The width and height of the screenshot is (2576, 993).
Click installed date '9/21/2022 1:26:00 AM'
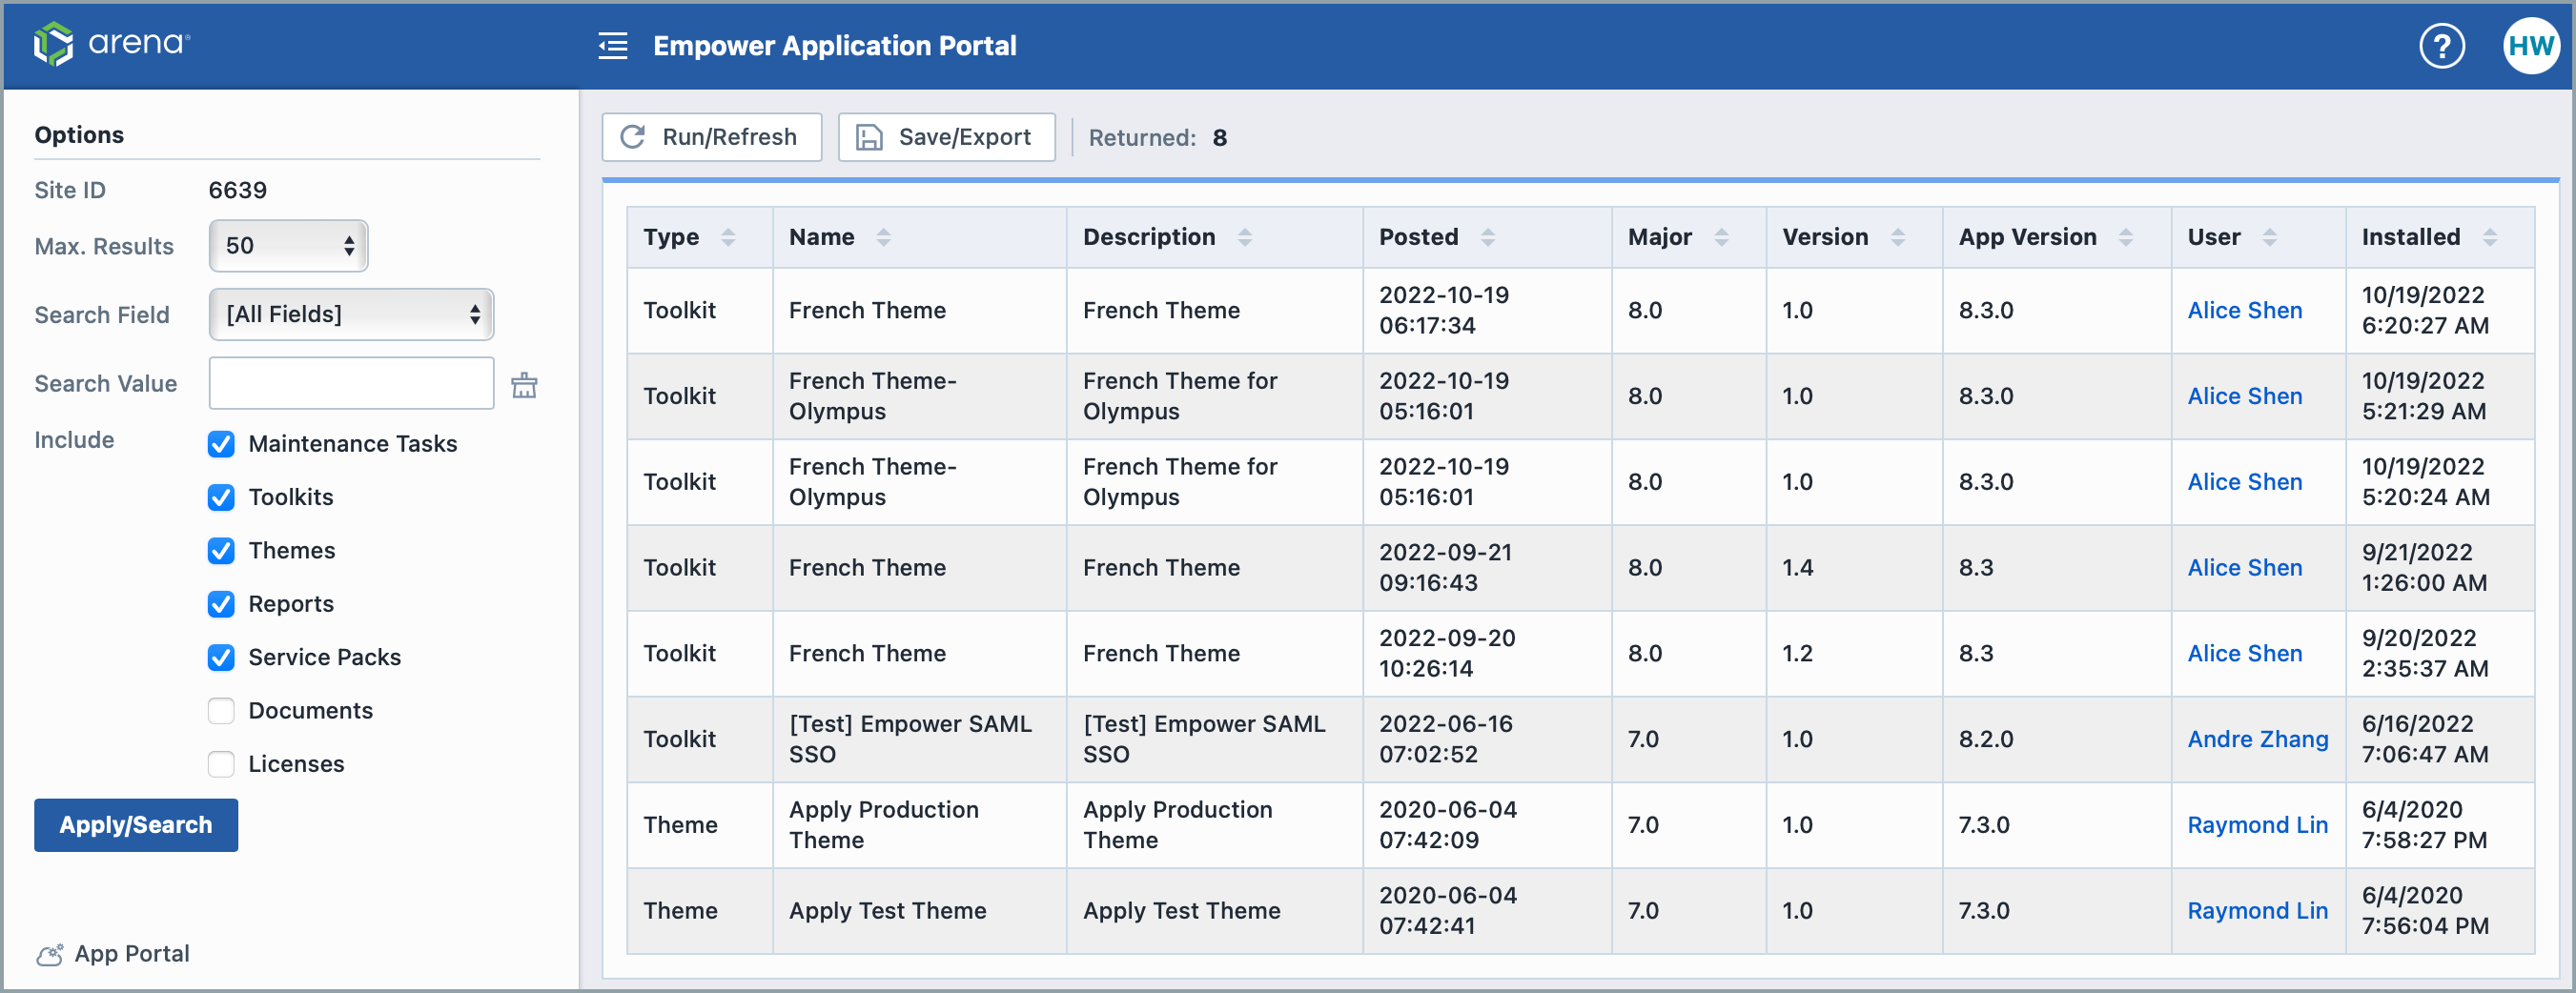(2424, 568)
